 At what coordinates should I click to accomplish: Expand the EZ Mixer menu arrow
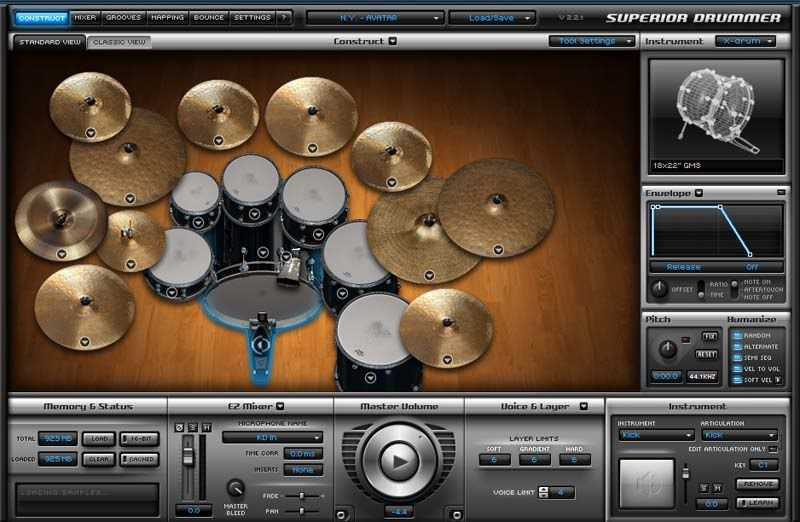coord(280,406)
